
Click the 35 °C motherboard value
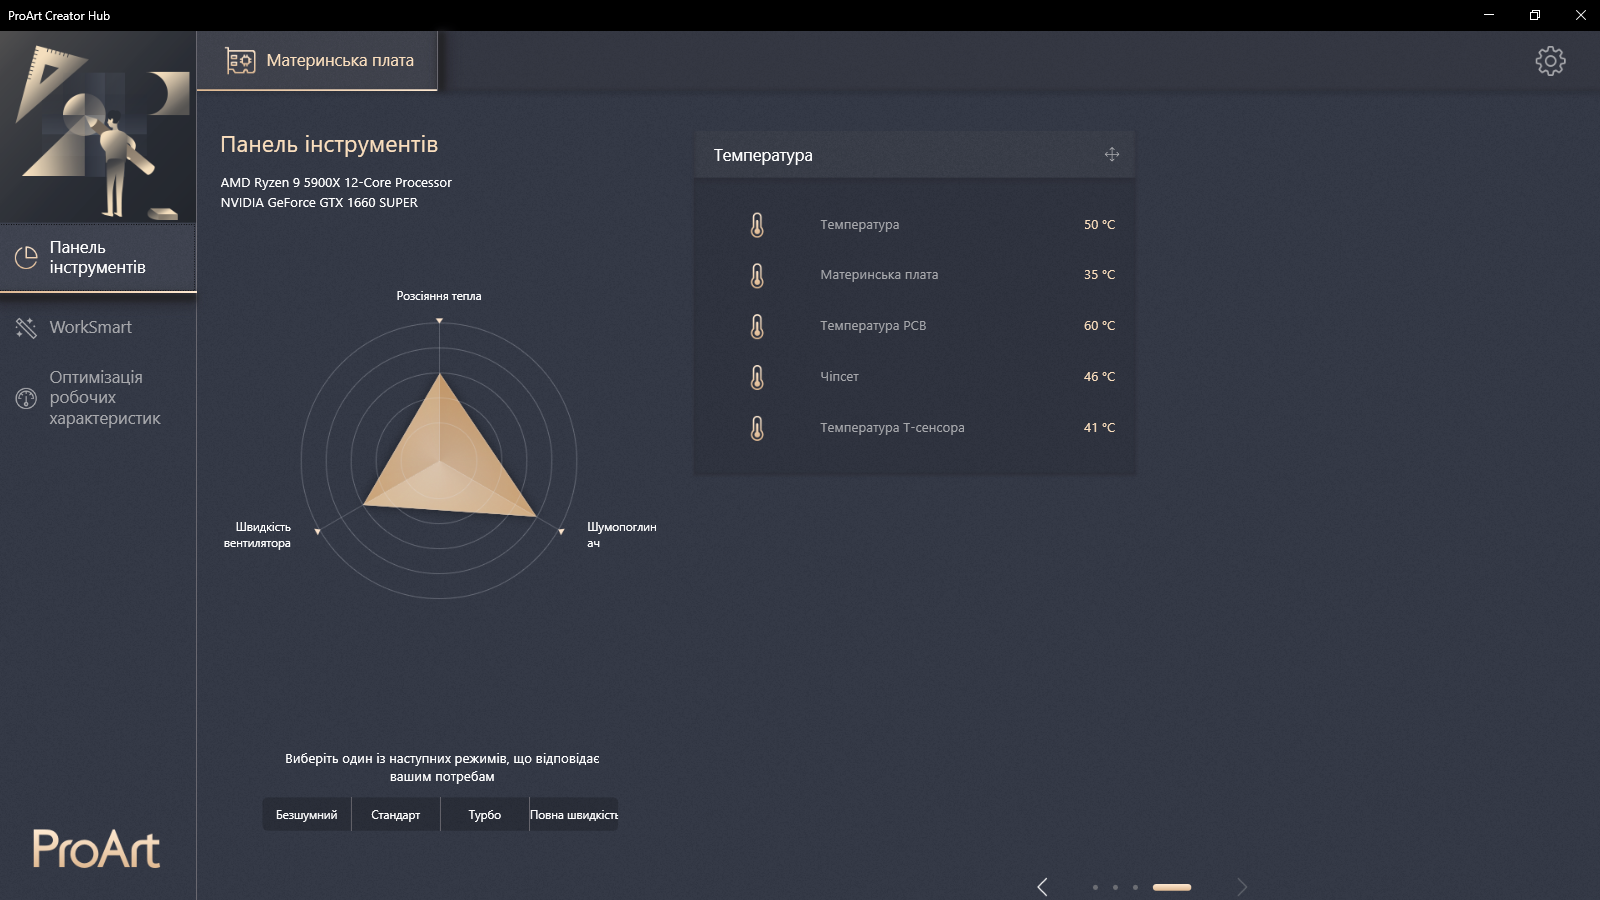(x=1099, y=275)
